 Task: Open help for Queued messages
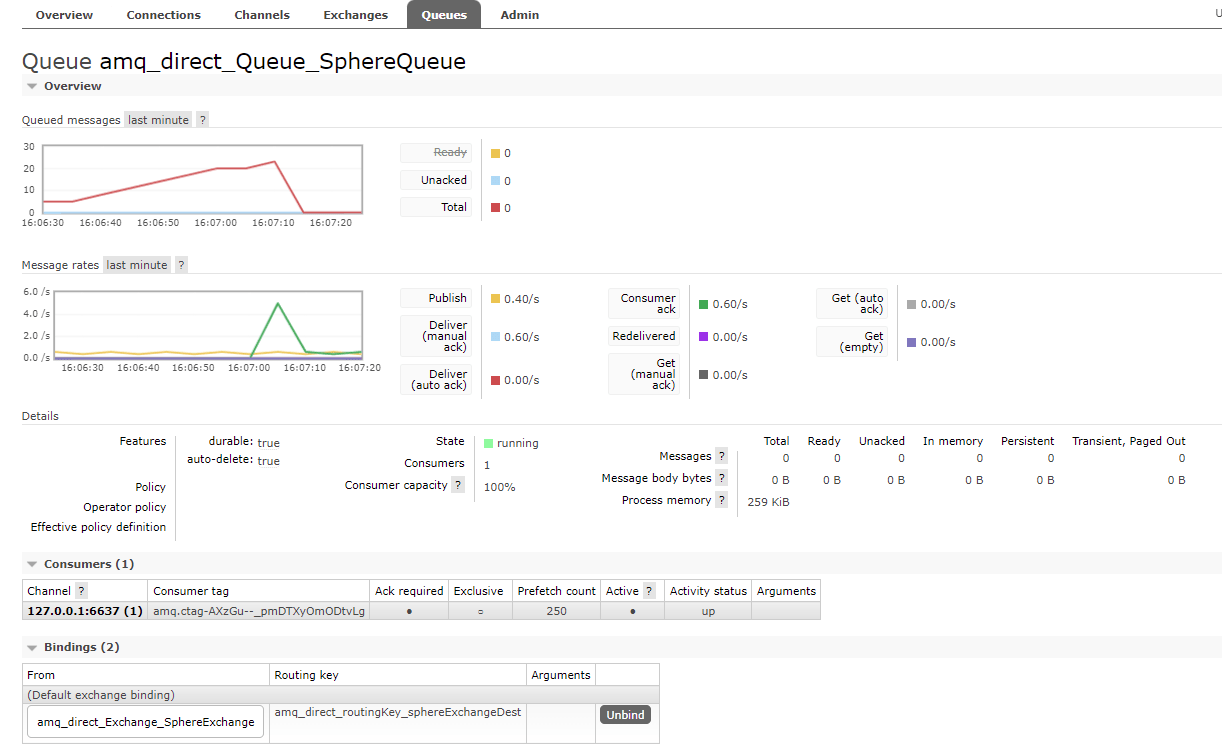coord(202,119)
